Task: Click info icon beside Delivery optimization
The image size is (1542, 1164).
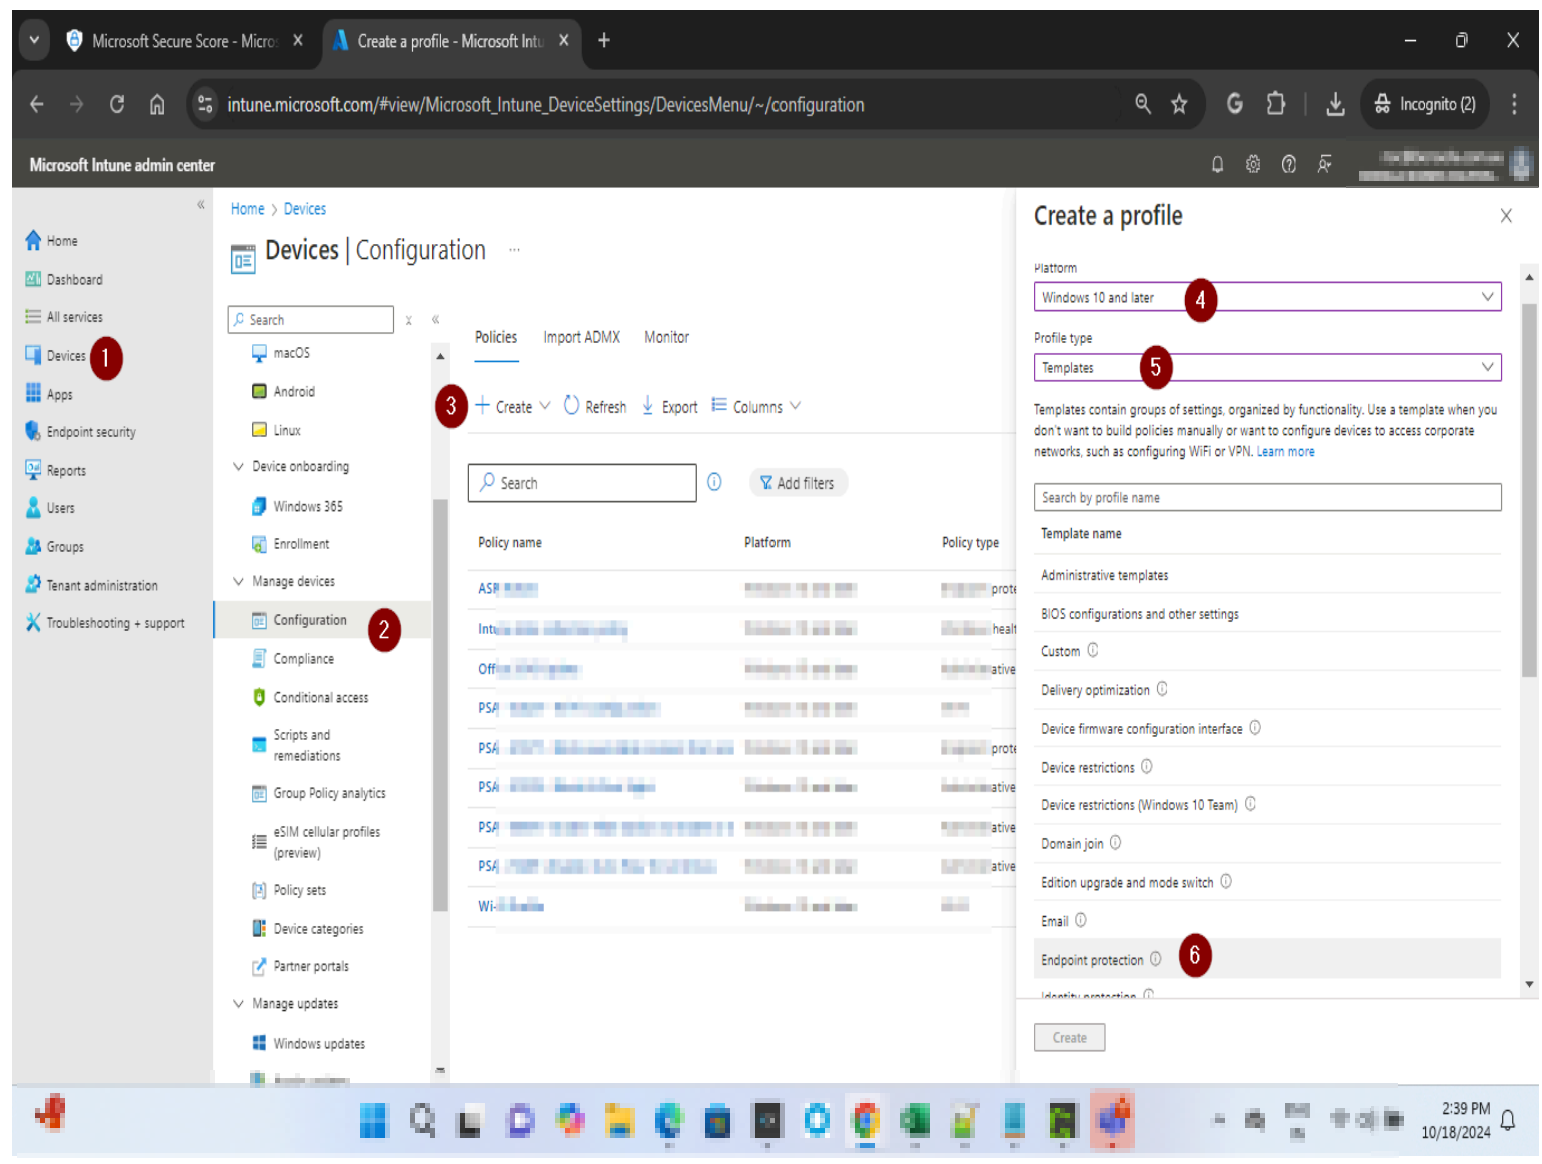Action: (x=1162, y=689)
